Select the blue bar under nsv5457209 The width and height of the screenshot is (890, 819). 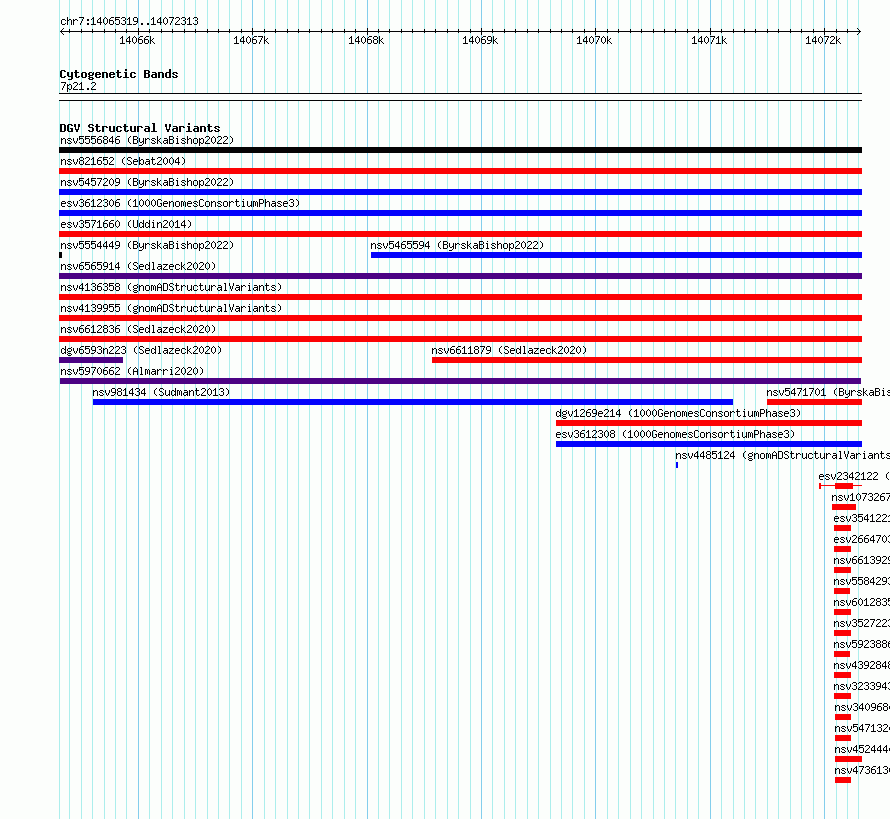[460, 192]
